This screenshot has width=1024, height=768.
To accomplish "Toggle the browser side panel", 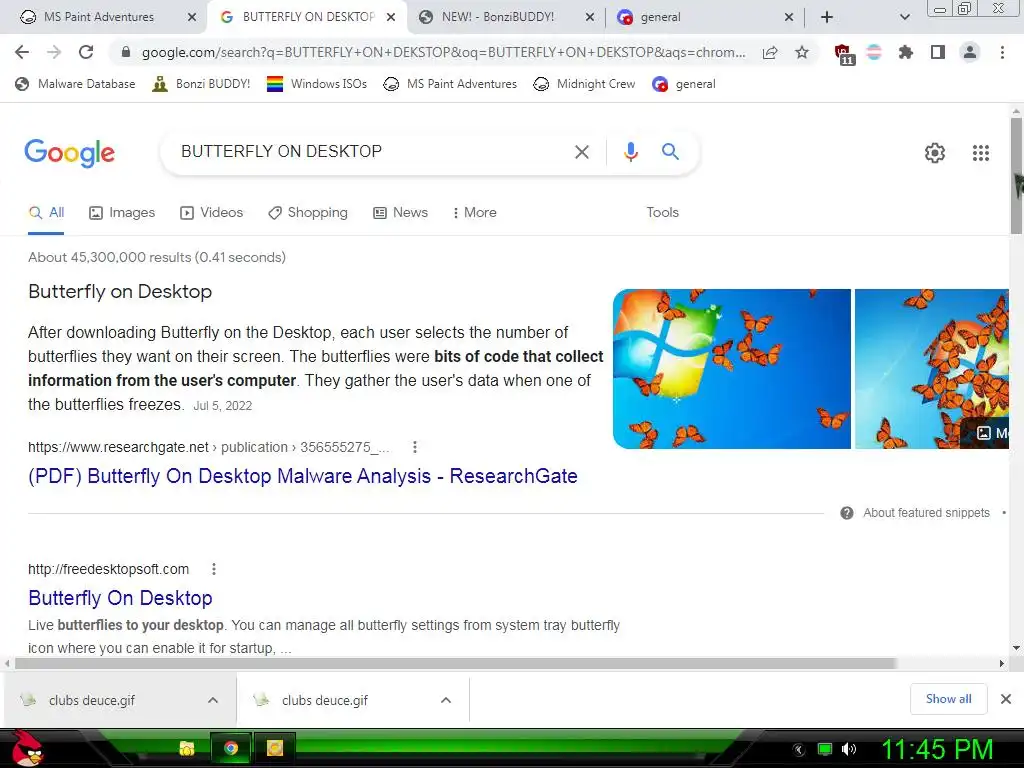I will (938, 52).
